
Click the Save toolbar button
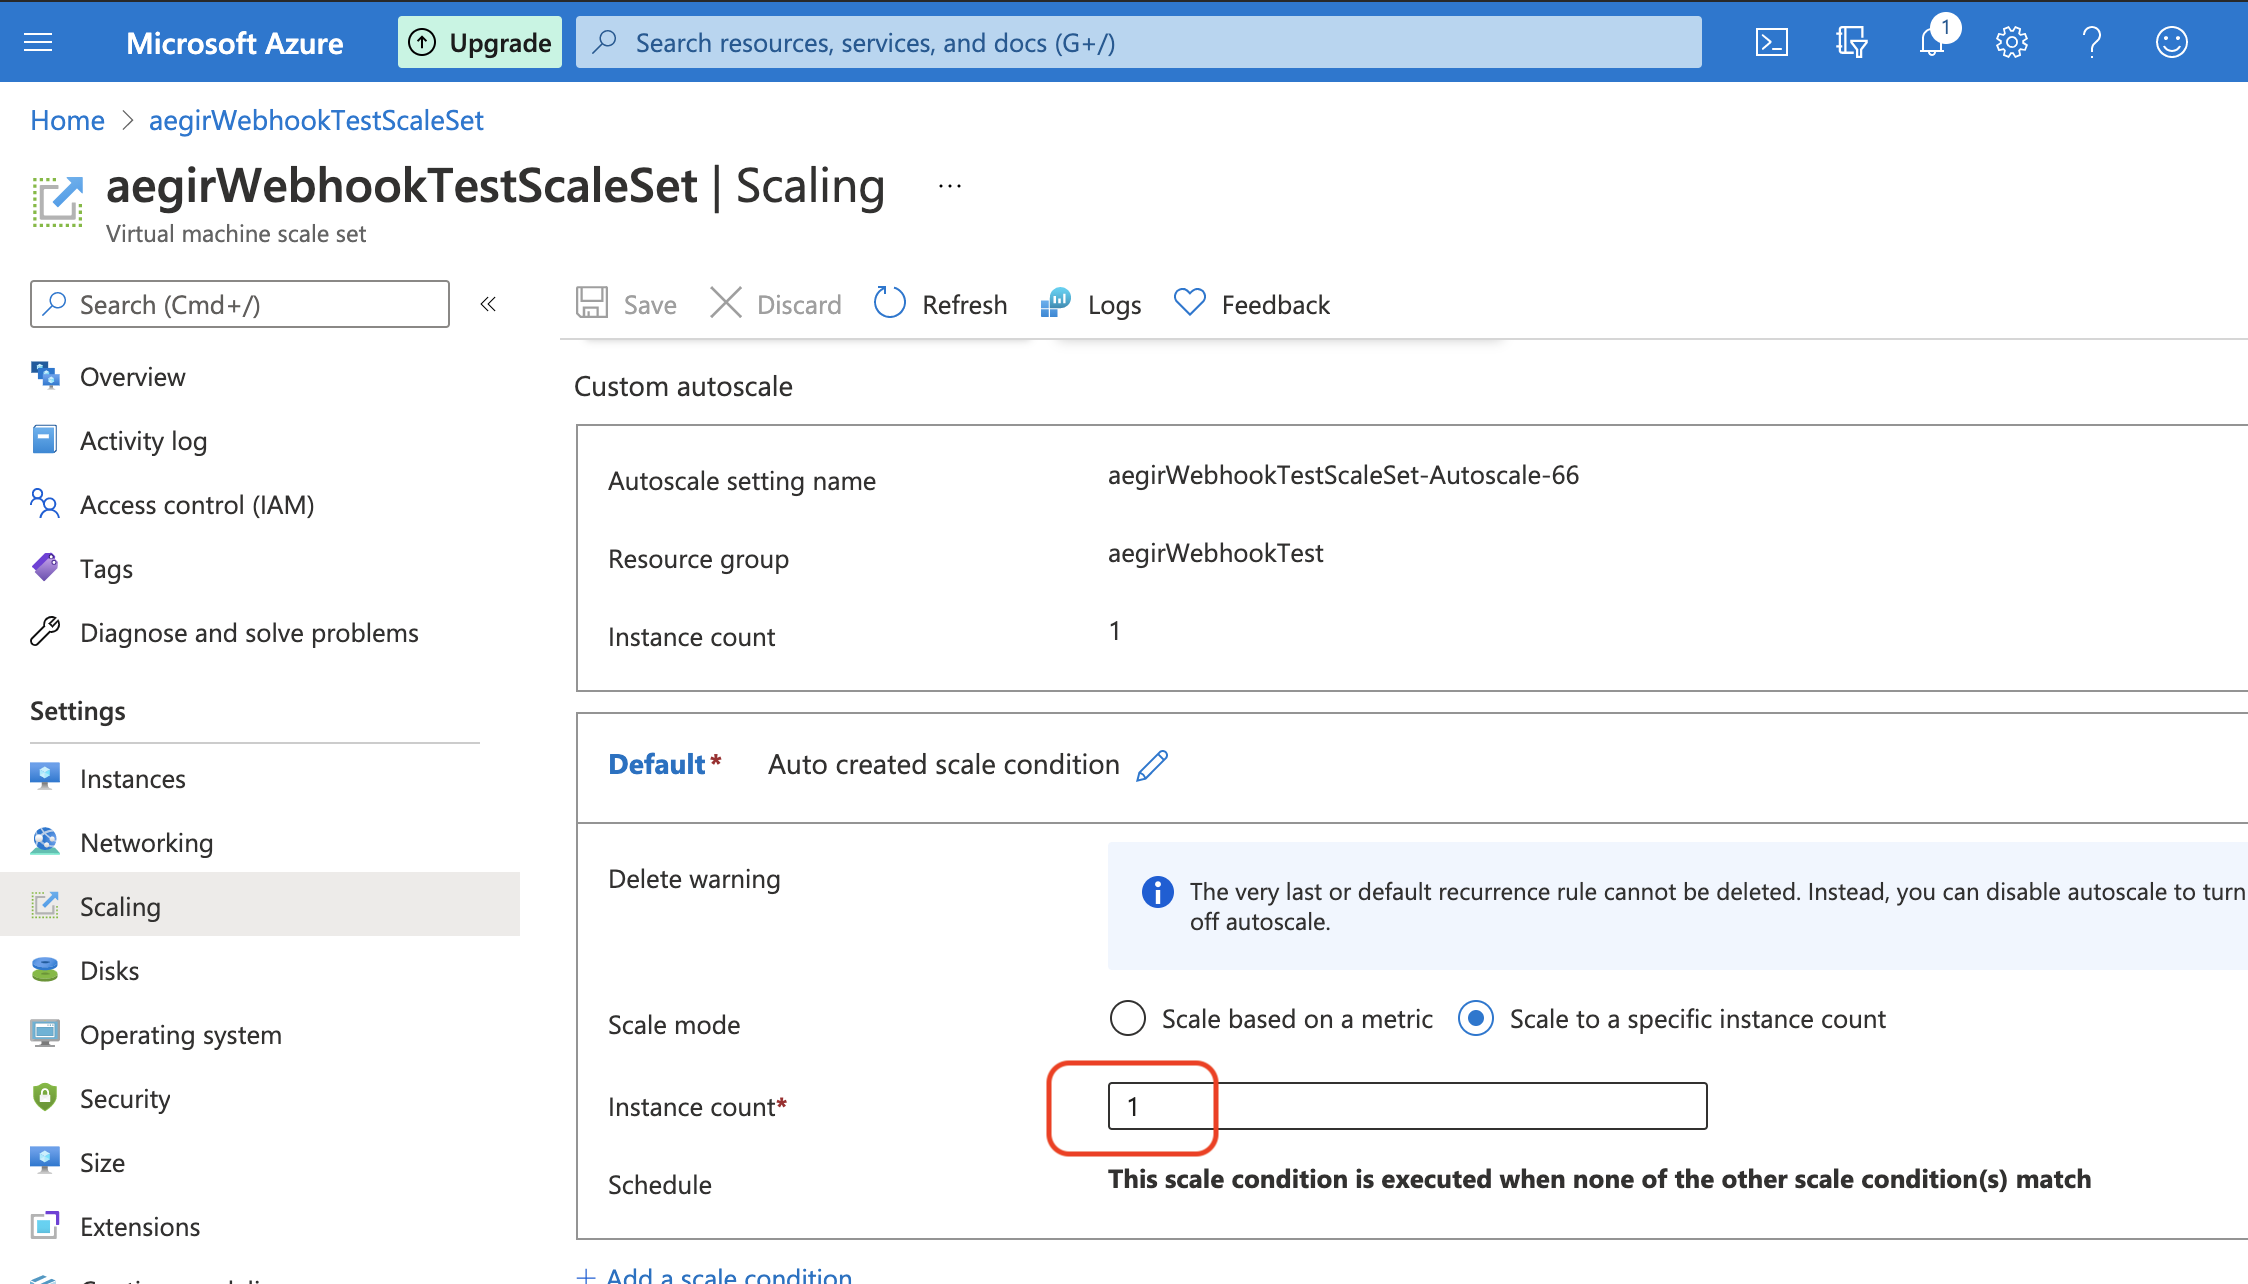coord(626,304)
